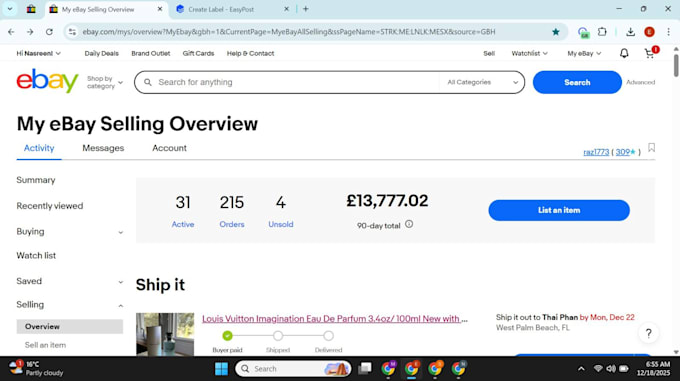Open the Gift Cards link

pos(198,53)
